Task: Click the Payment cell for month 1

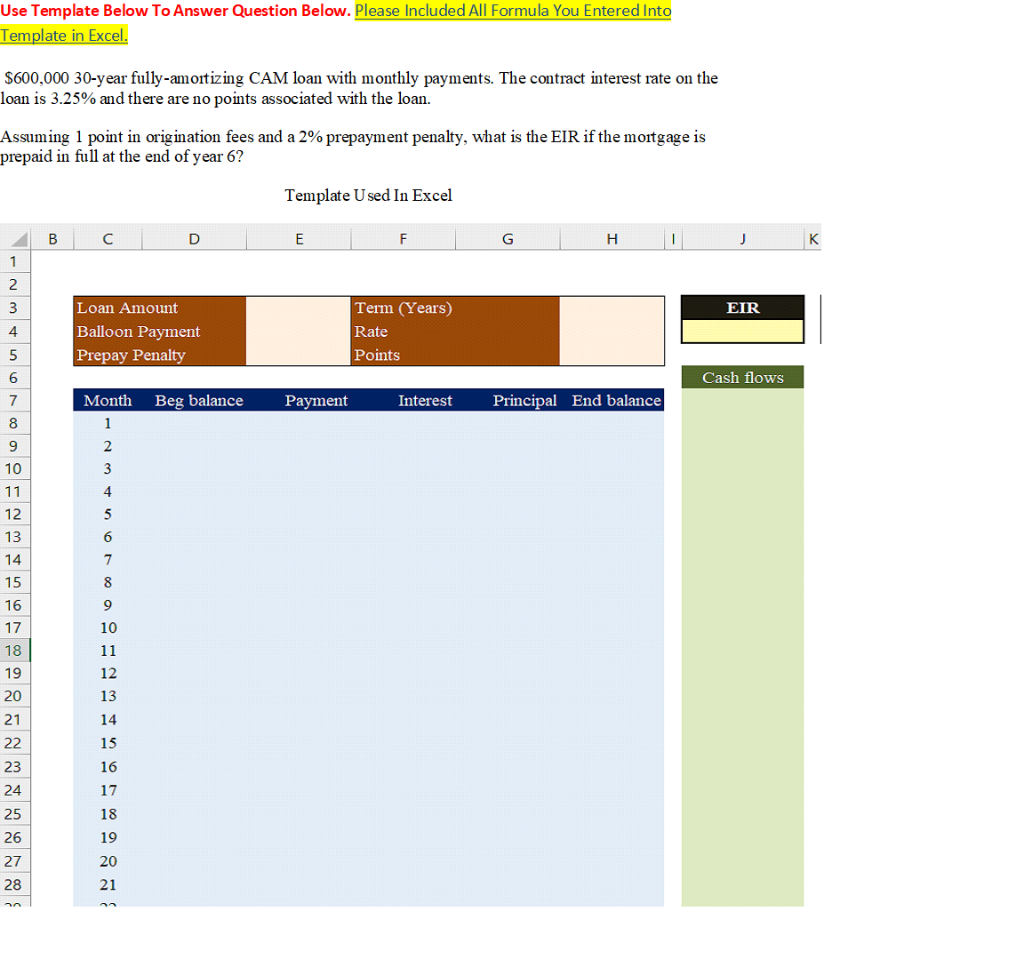Action: click(298, 423)
